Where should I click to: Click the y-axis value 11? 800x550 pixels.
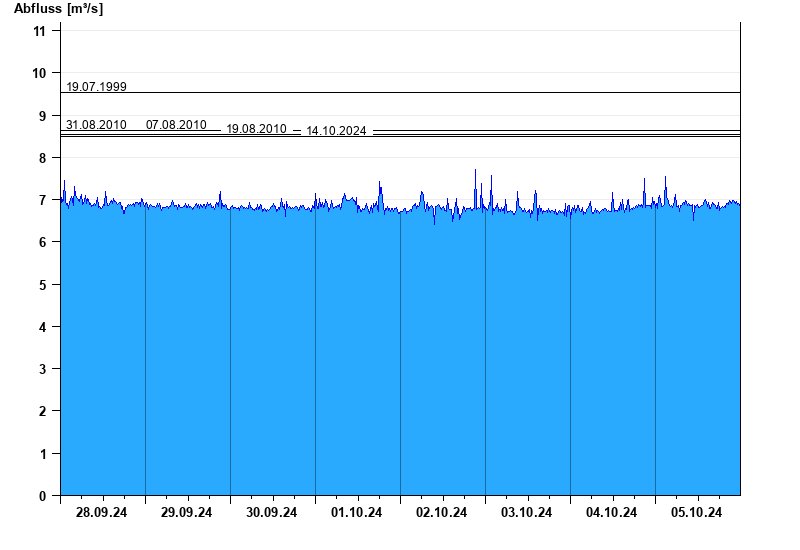pyautogui.click(x=40, y=31)
